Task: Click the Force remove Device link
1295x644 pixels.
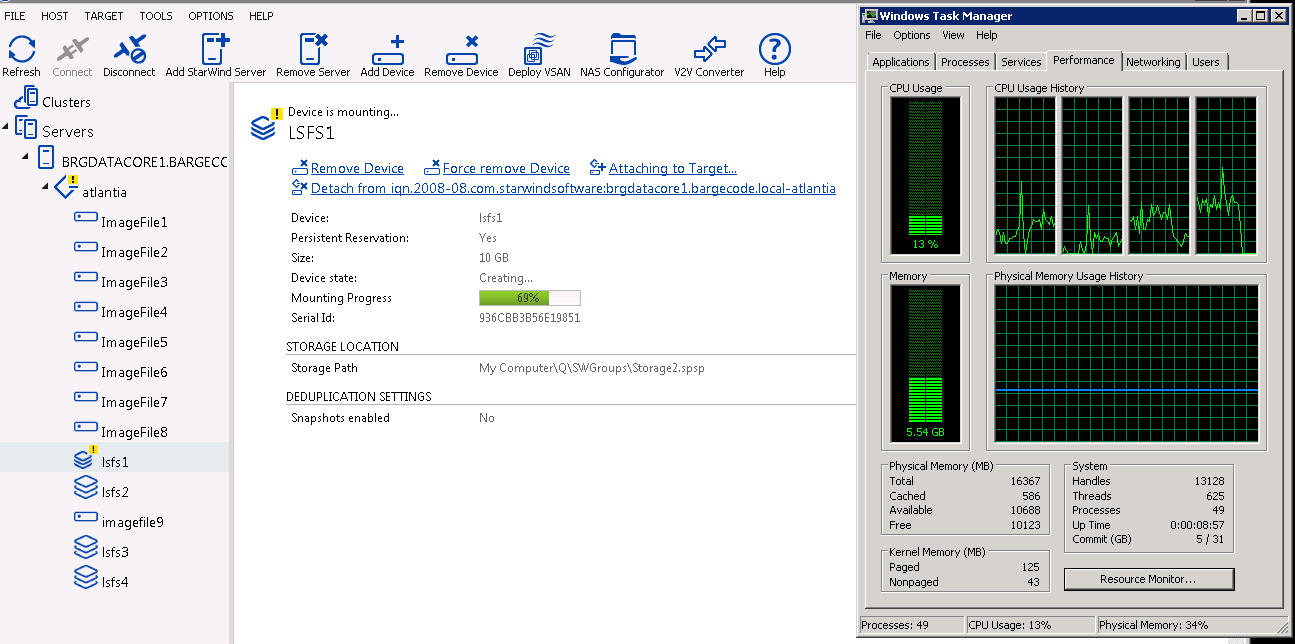Action: click(x=506, y=168)
